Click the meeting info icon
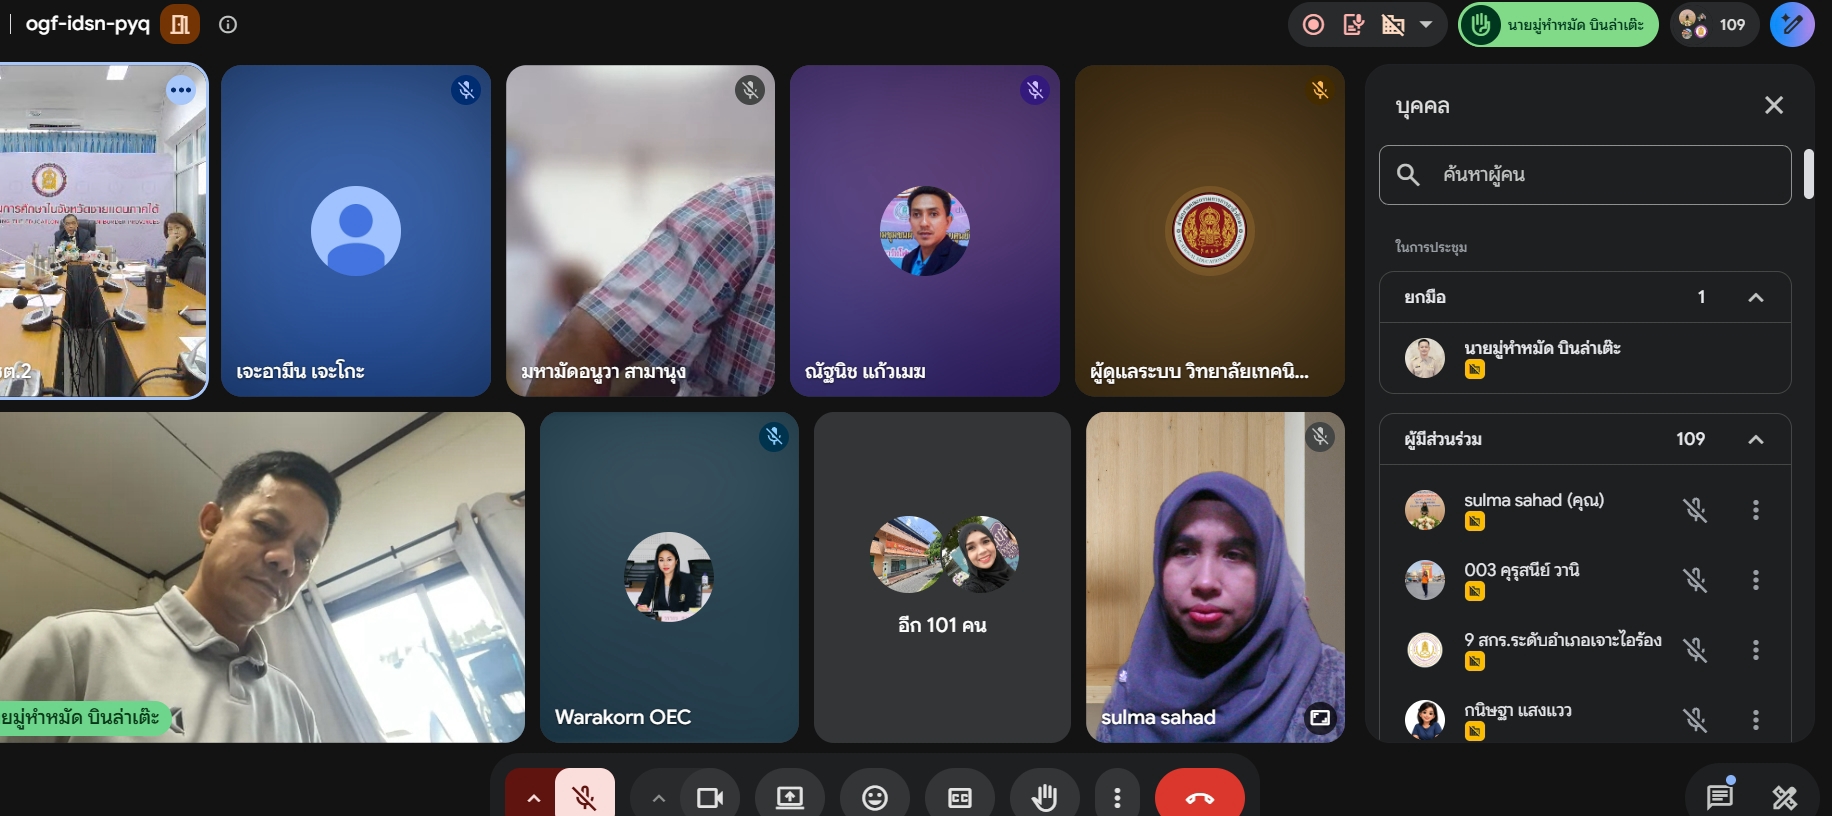Screen dimensions: 1832x816 coord(228,25)
